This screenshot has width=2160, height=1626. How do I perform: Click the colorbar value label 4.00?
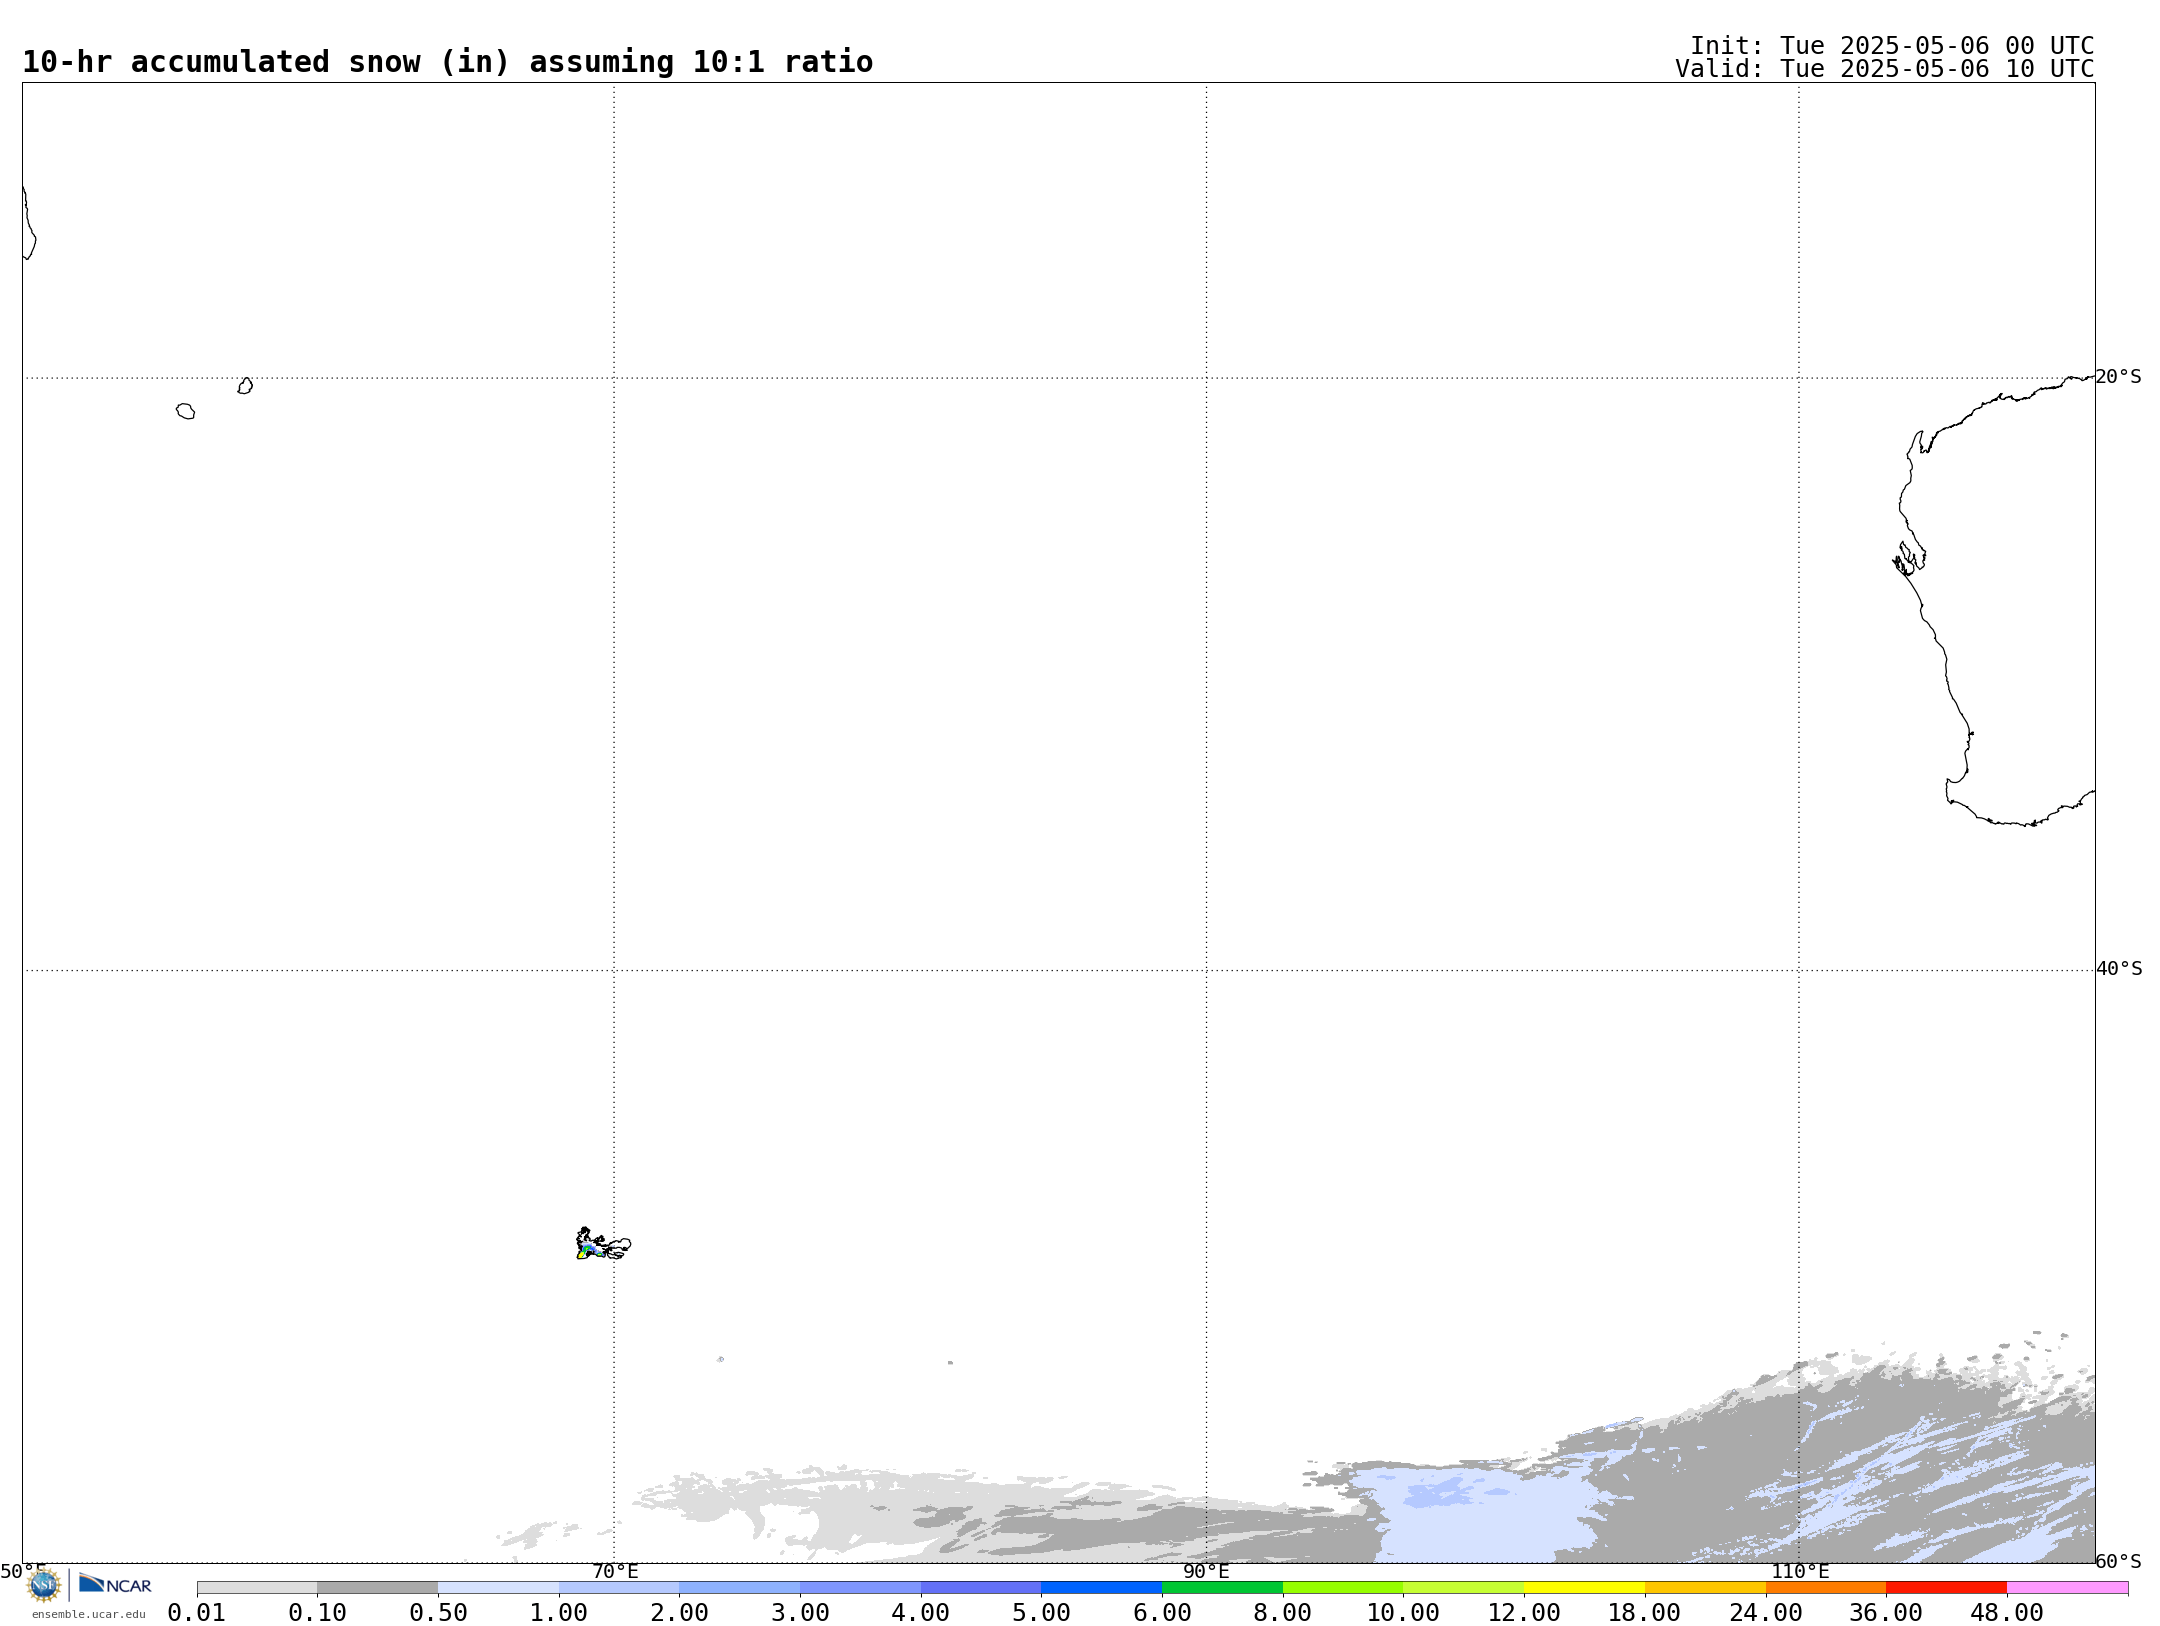[921, 1613]
